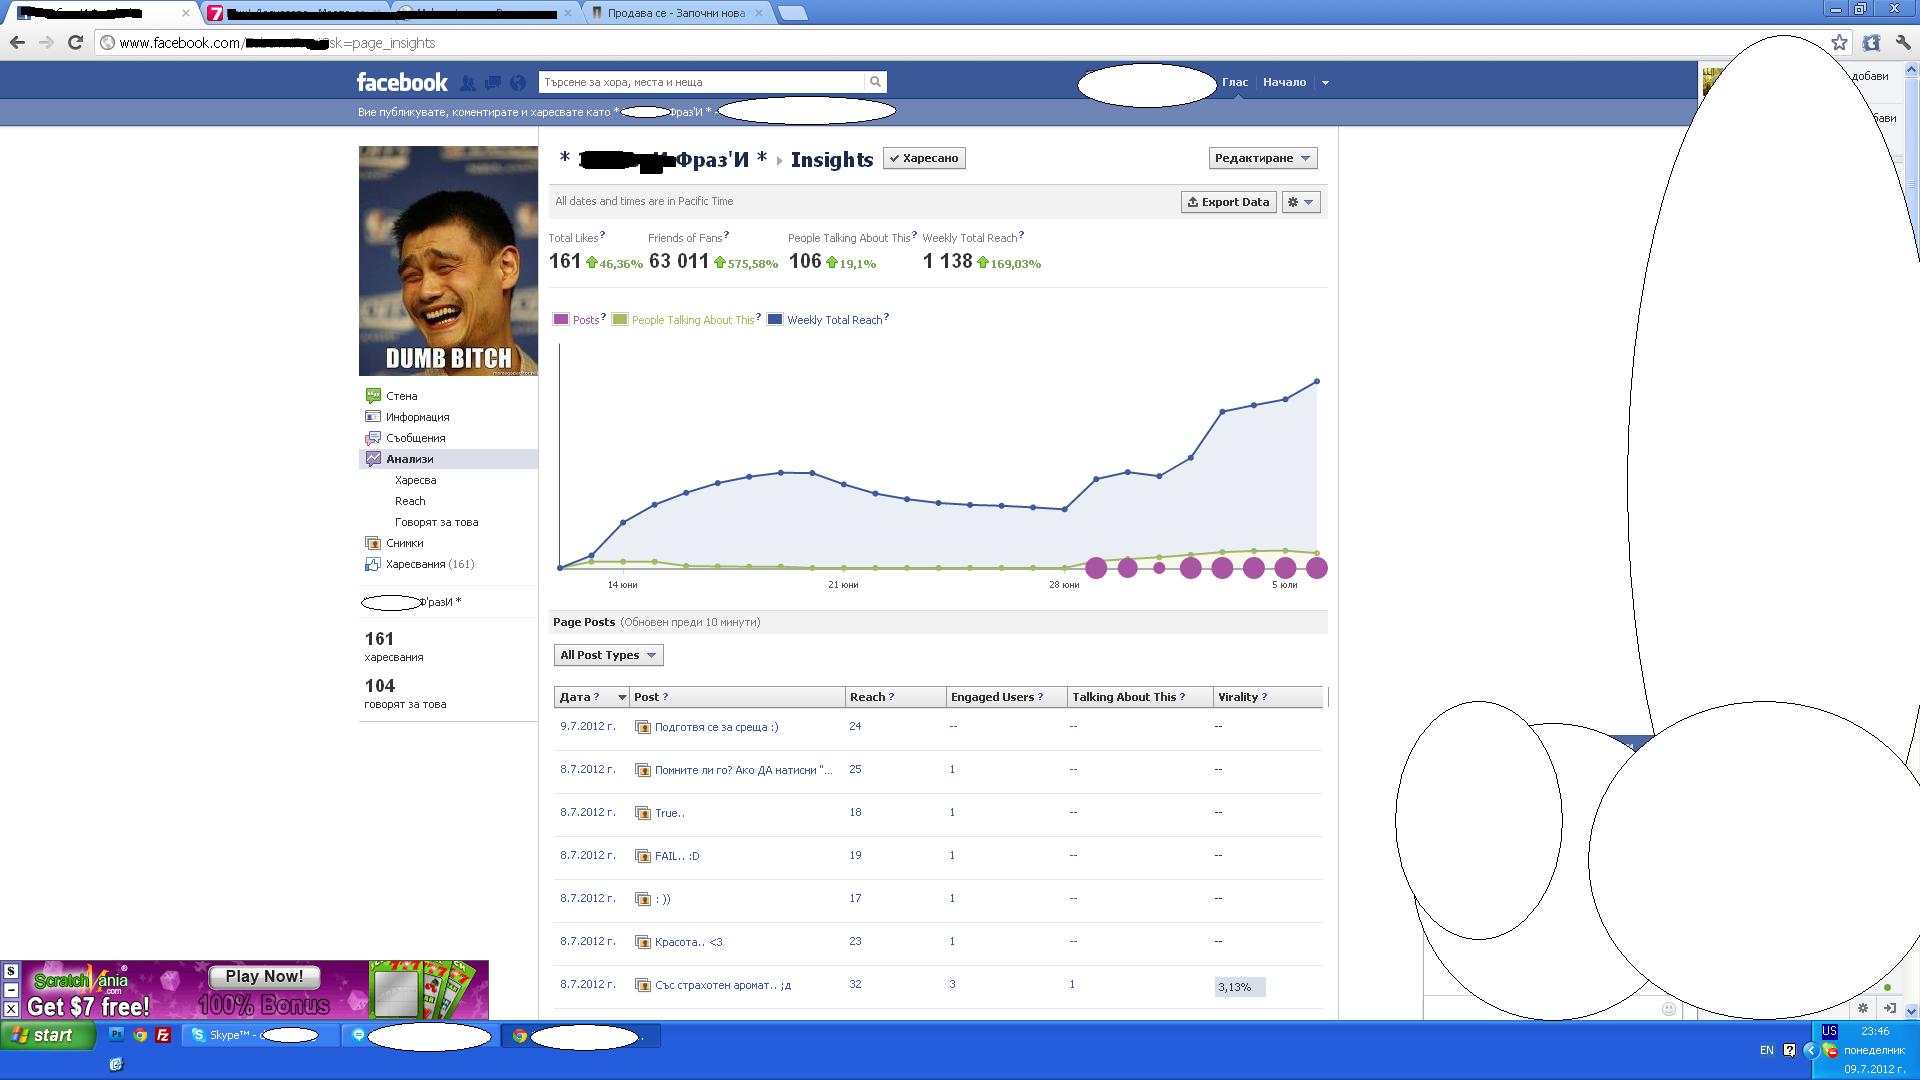Click EN language indicator in tray
Image resolution: width=1920 pixels, height=1080 pixels.
[x=1767, y=1050]
